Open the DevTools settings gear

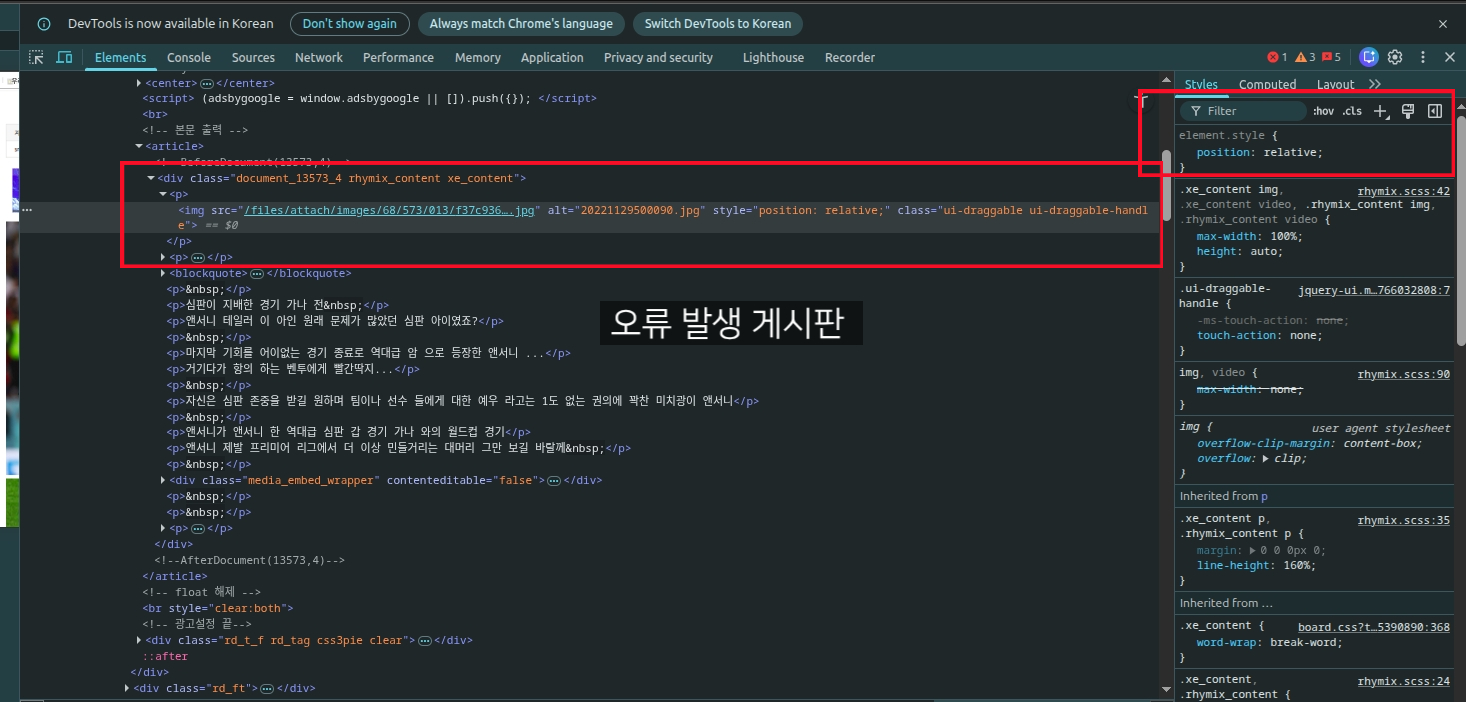pos(1395,58)
